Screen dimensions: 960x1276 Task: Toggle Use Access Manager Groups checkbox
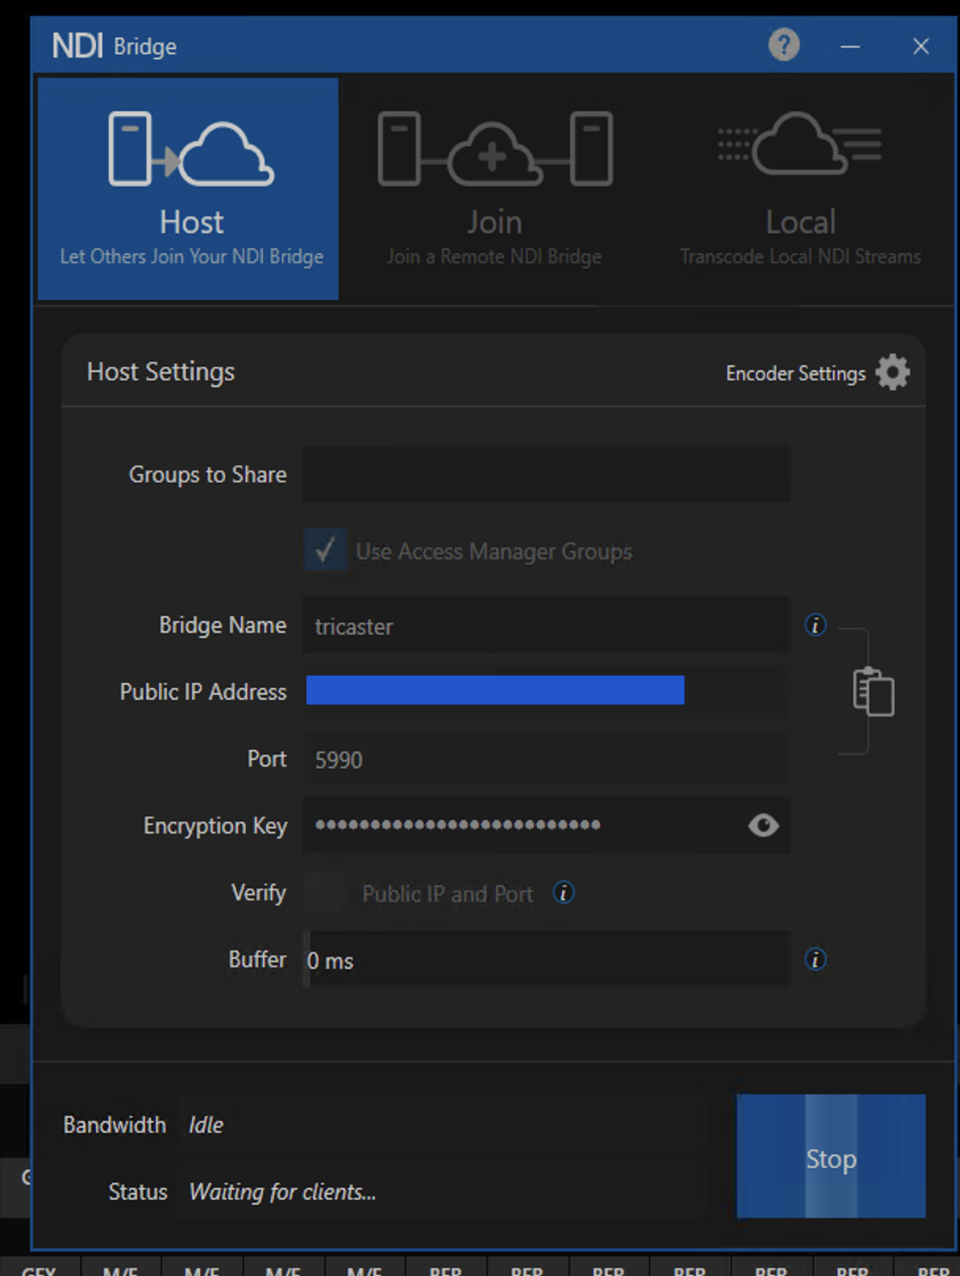(x=325, y=550)
